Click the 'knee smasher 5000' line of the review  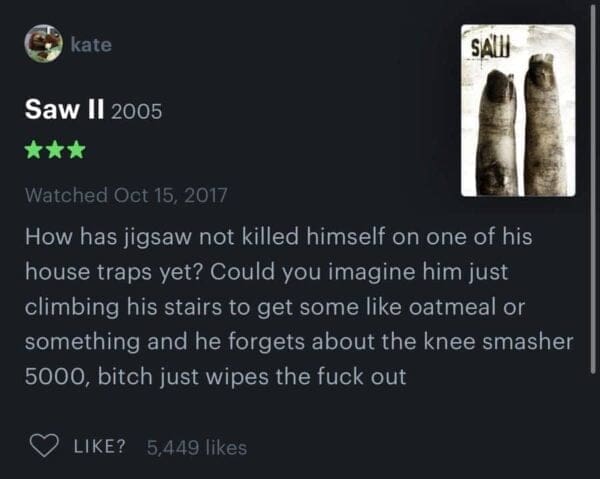299,341
